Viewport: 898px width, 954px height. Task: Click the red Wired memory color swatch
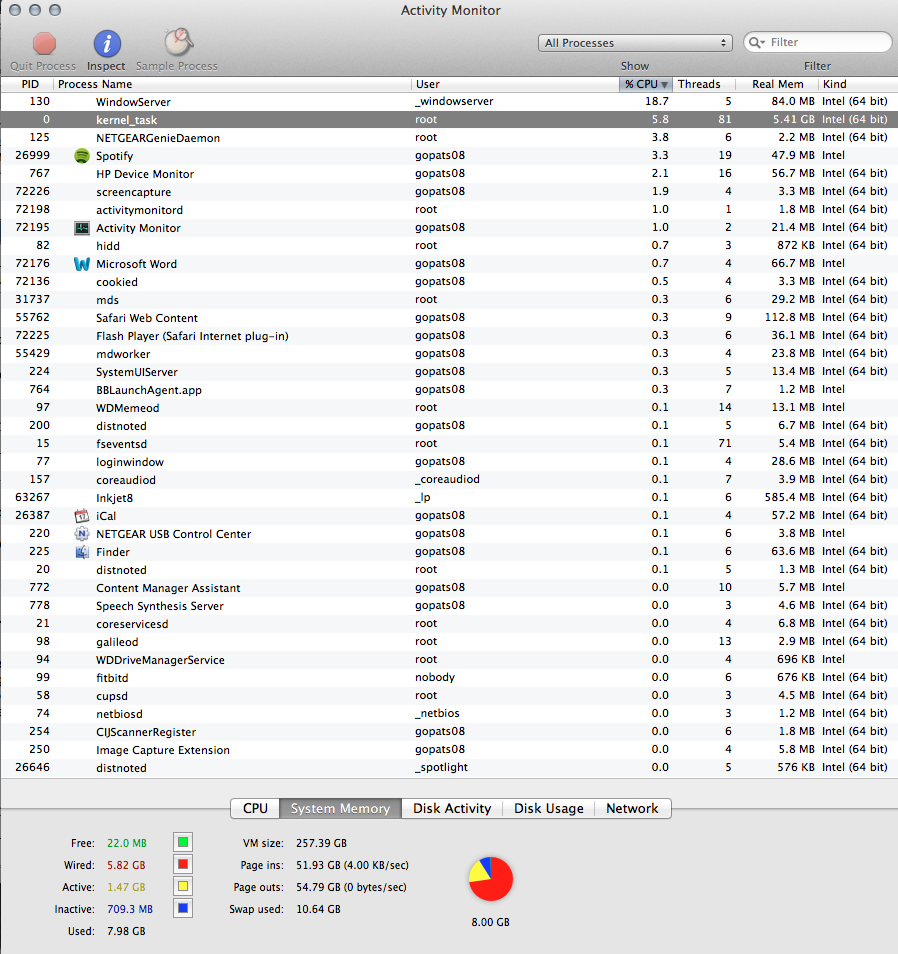pos(183,865)
